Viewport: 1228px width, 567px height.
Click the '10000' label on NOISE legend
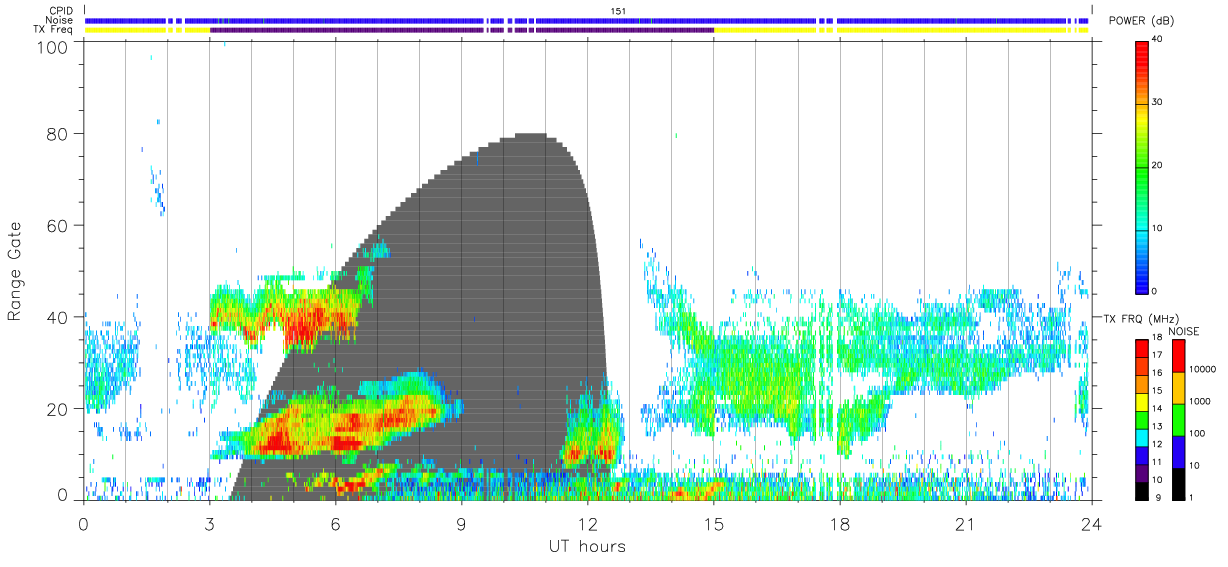(1203, 370)
